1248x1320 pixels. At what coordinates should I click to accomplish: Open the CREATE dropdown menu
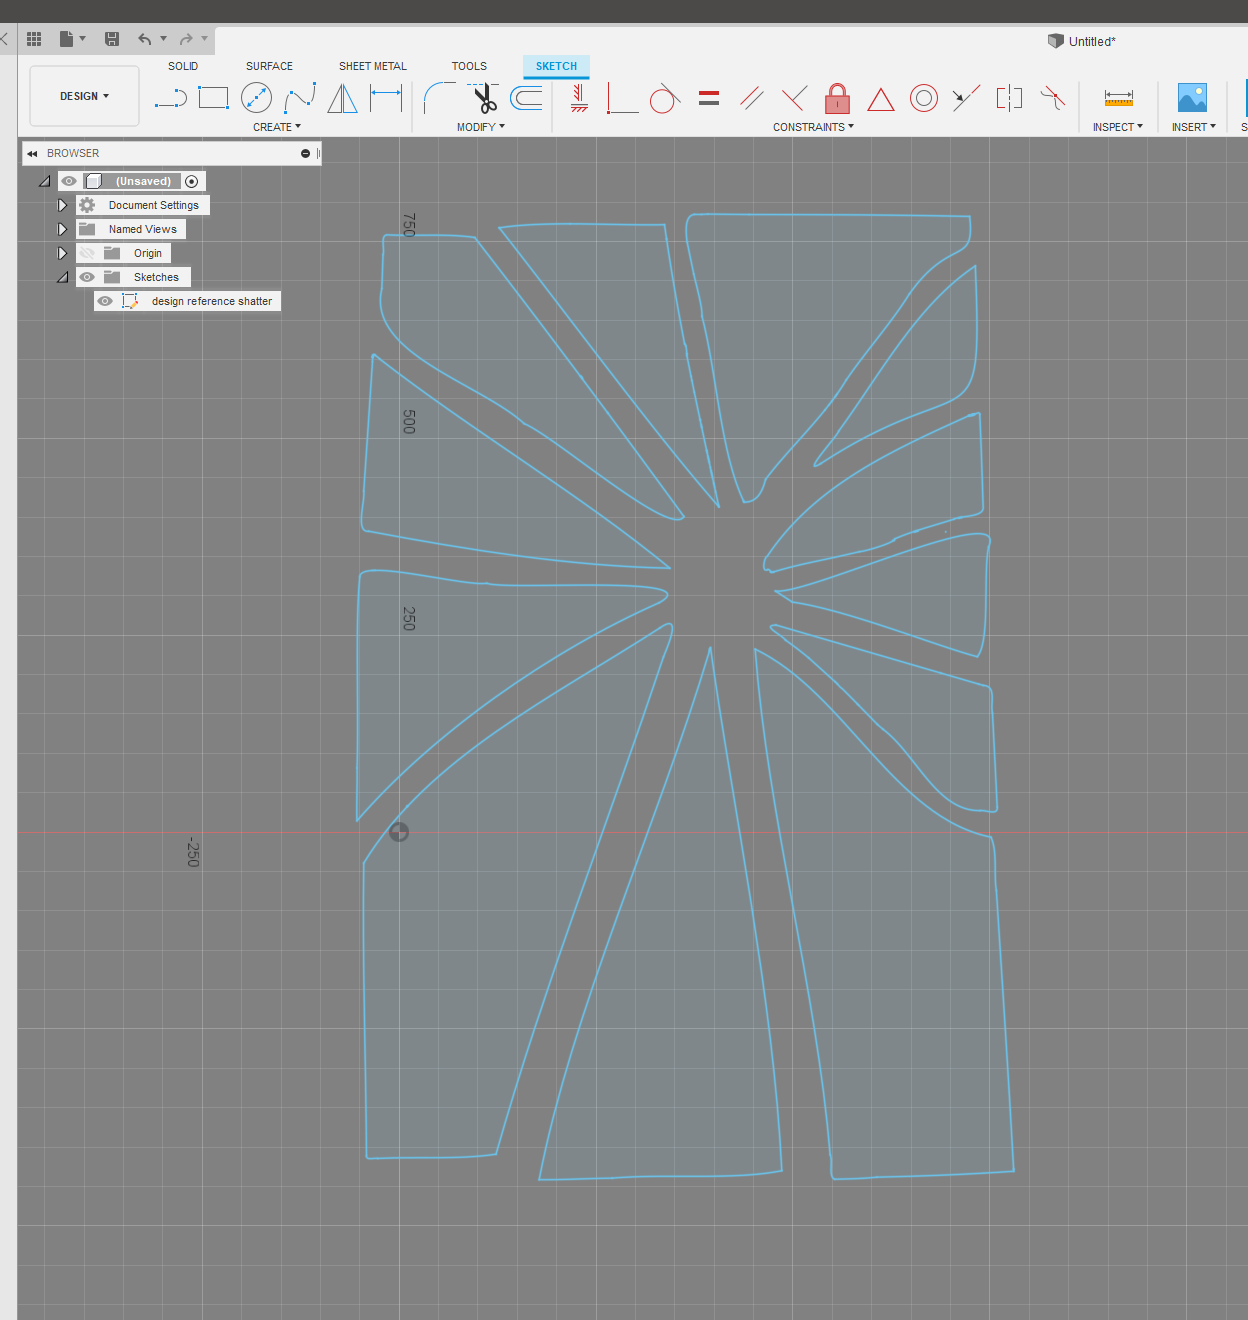pyautogui.click(x=277, y=126)
